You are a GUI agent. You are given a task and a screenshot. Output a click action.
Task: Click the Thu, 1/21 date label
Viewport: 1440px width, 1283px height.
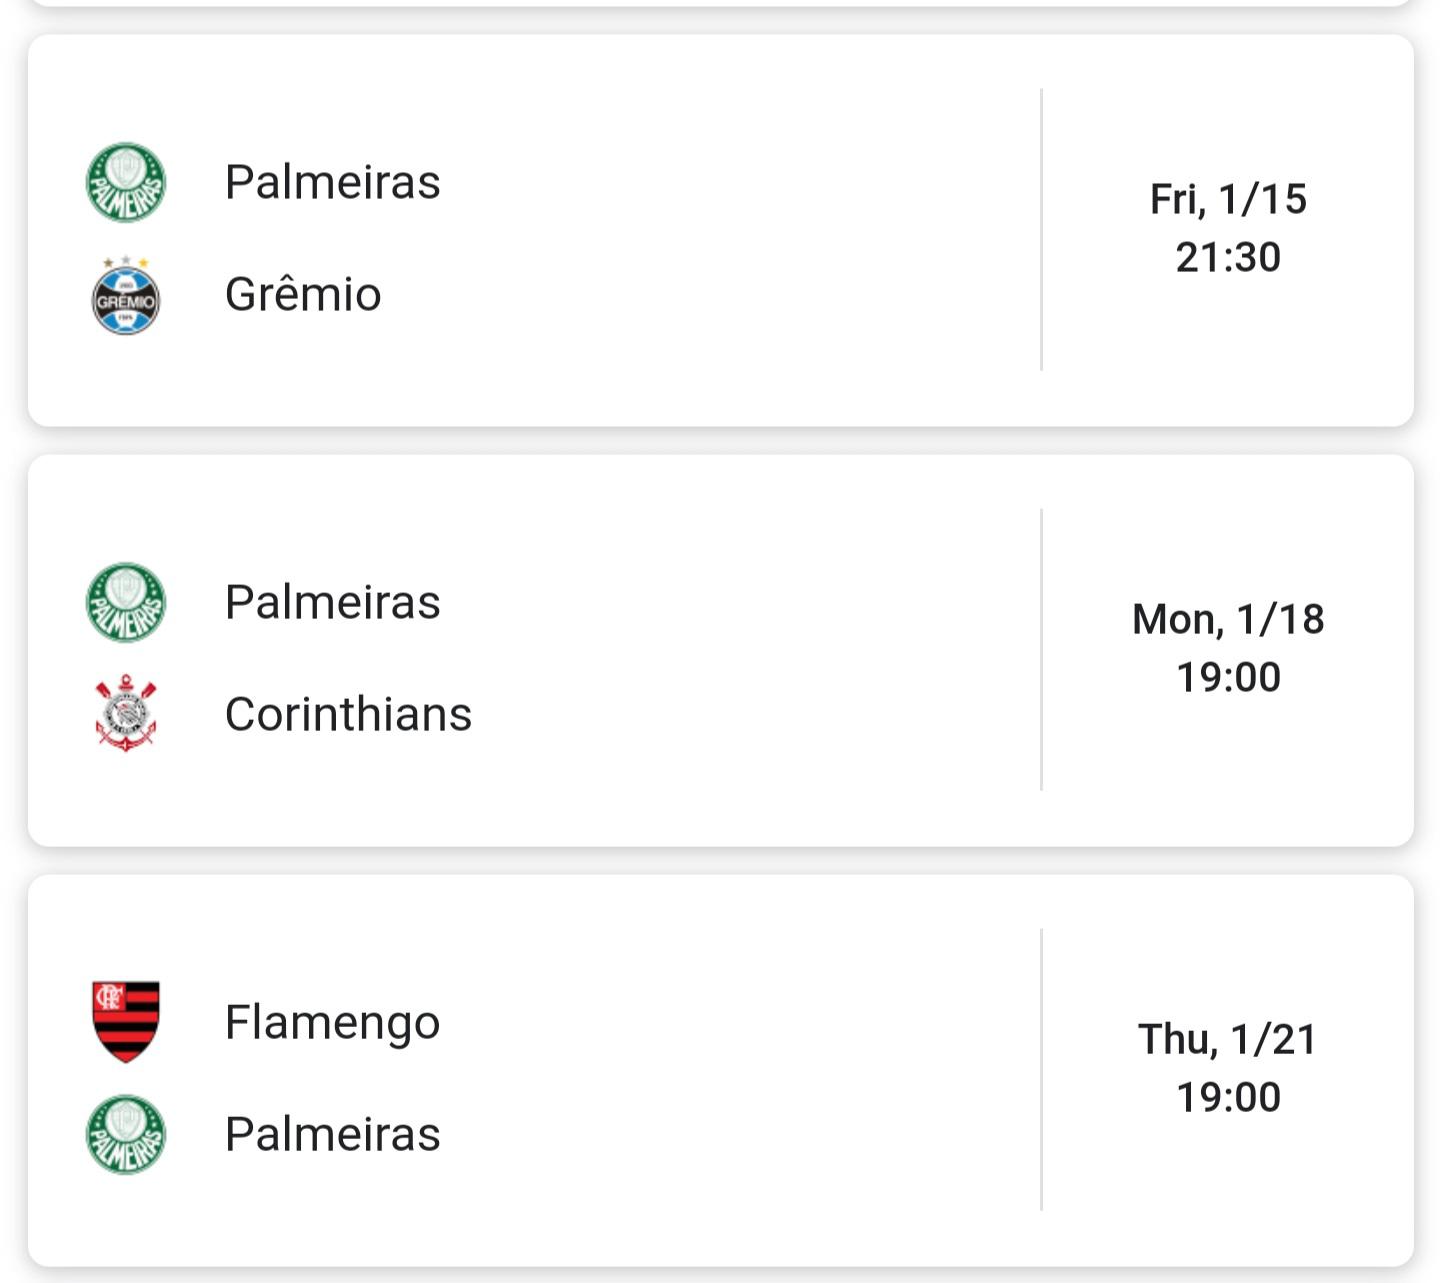[x=1228, y=1040]
